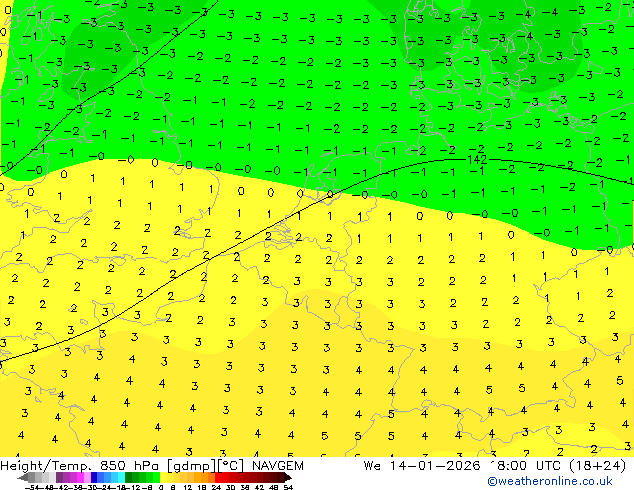Click the '54' legend scale label

point(287,488)
